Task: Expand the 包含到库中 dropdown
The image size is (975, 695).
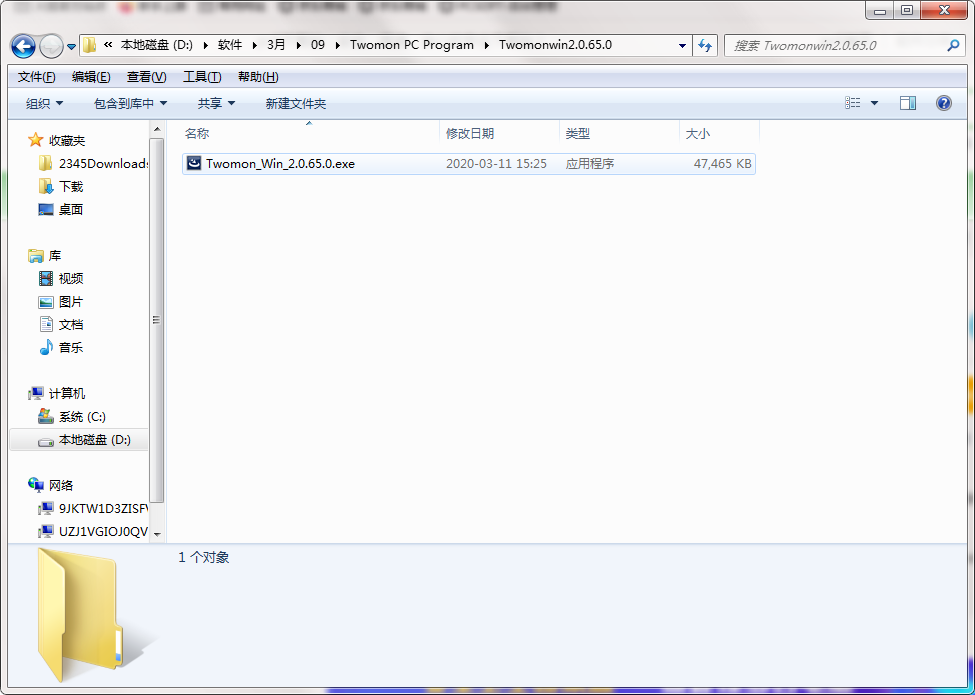Action: click(x=131, y=104)
